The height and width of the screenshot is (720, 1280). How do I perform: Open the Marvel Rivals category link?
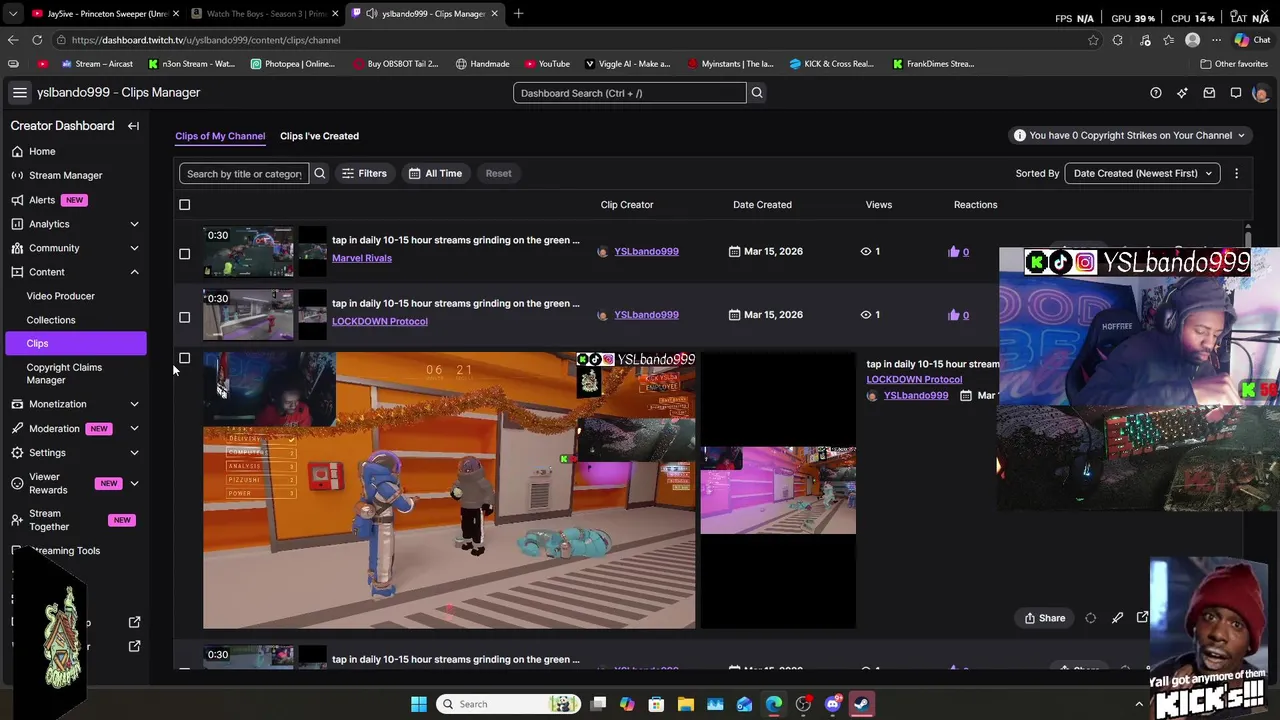click(x=362, y=258)
